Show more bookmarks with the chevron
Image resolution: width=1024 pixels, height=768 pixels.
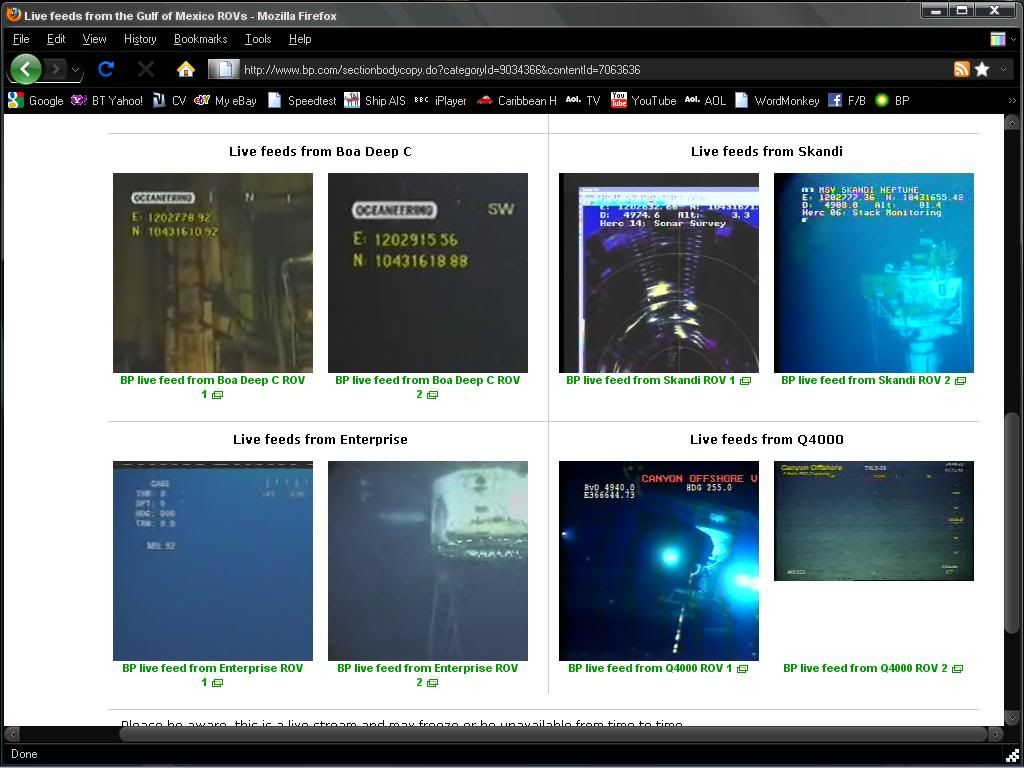pos(1012,101)
